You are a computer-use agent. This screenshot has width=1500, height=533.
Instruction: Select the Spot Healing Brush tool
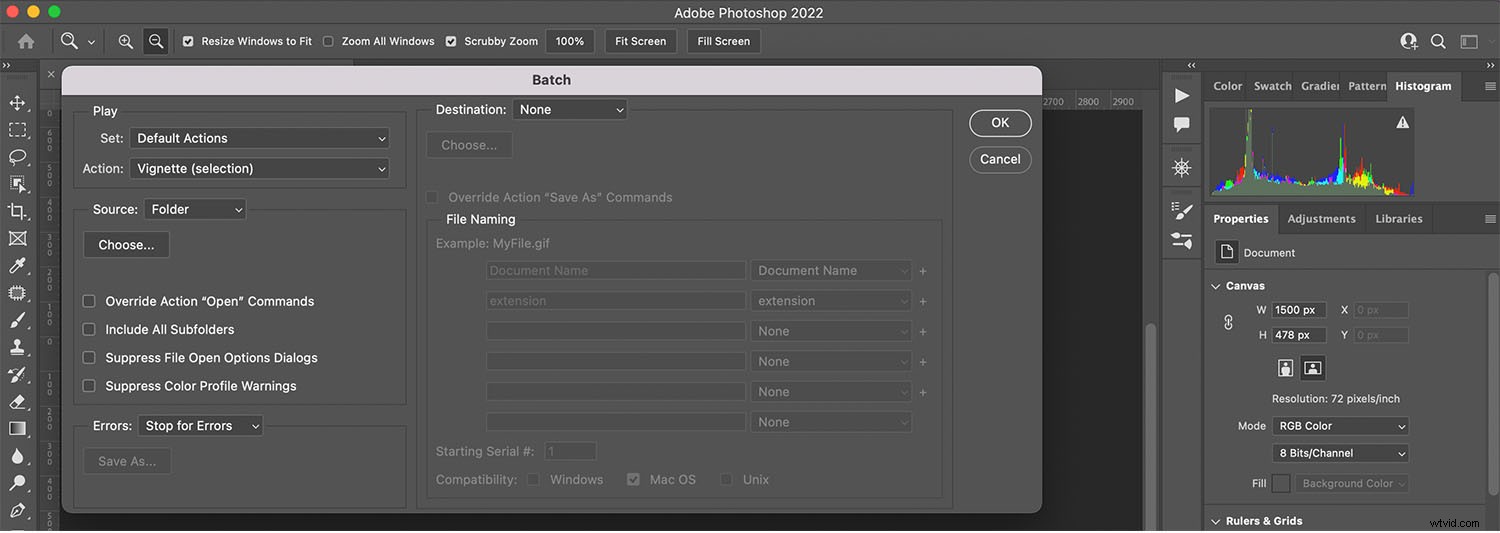[x=17, y=293]
